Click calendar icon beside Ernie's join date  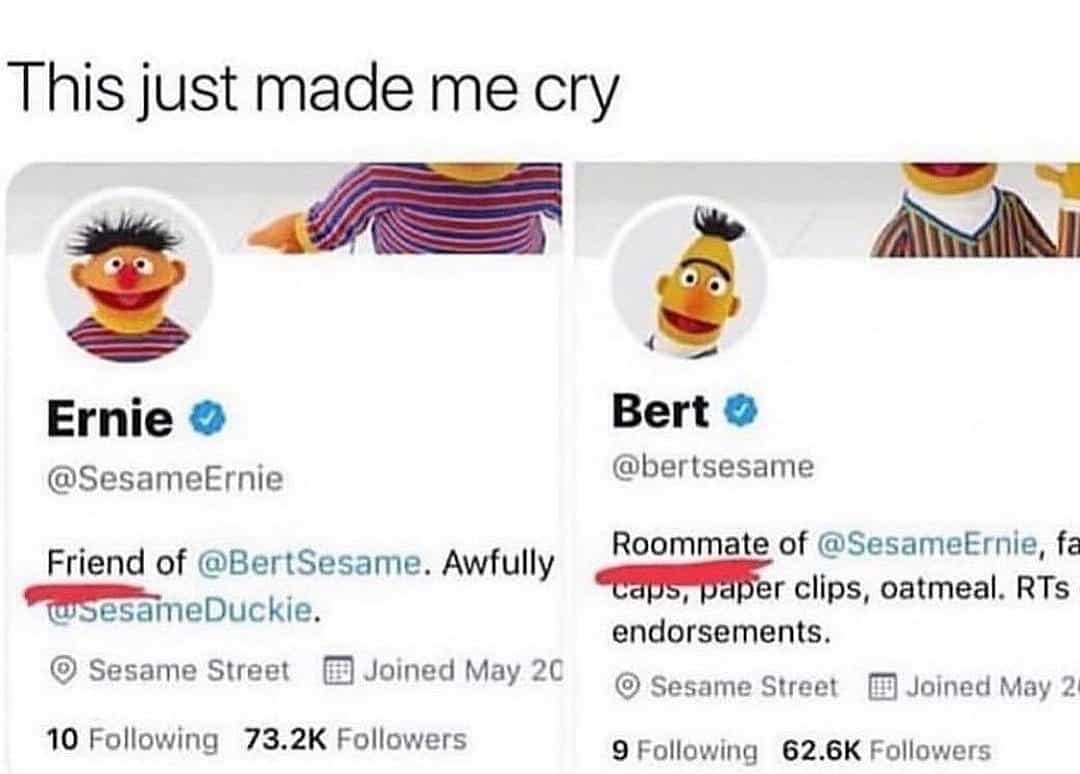[338, 670]
